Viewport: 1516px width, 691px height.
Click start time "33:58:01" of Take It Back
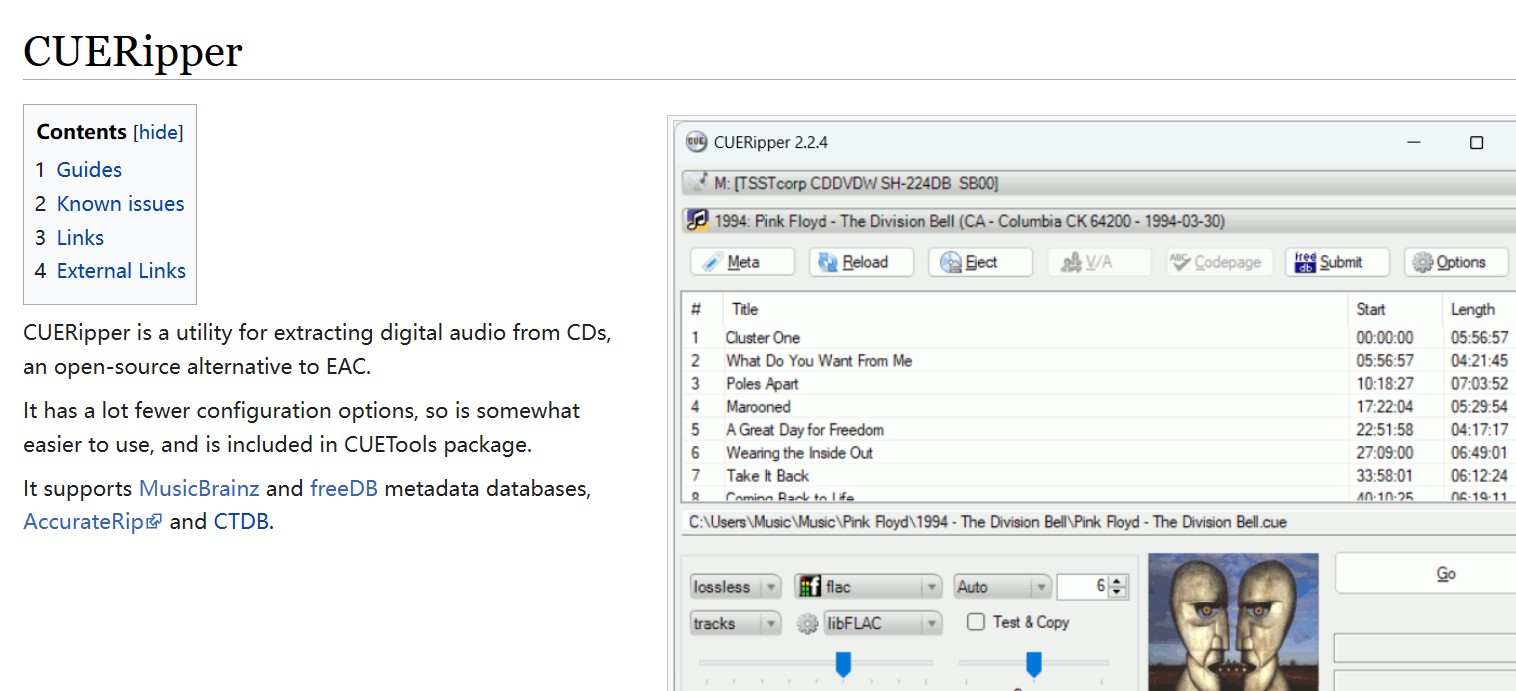1385,476
